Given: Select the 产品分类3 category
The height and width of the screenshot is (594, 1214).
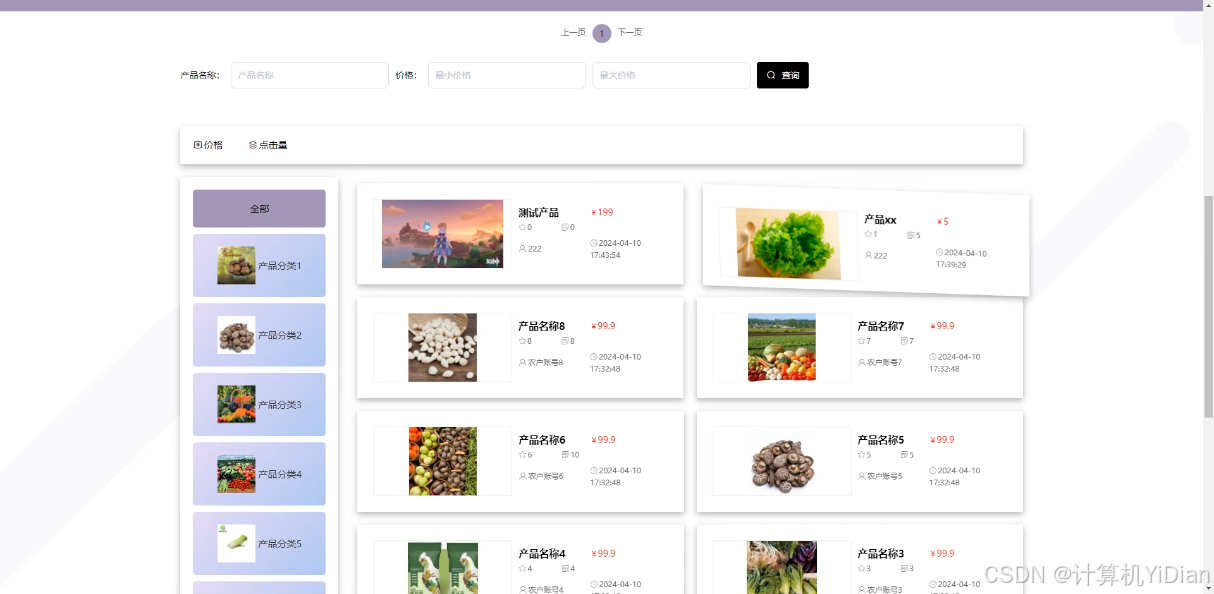Looking at the screenshot, I should tap(259, 405).
